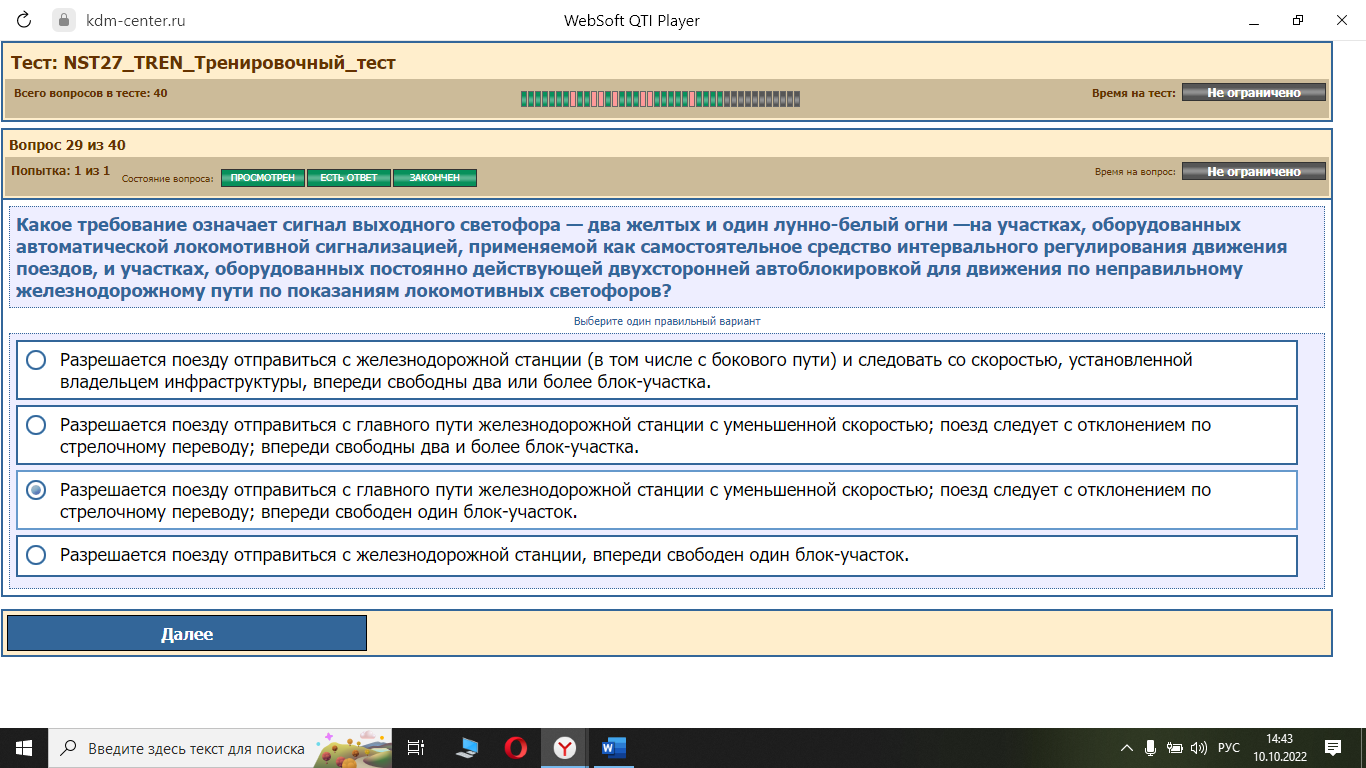Select the radio ending "отклонением… впереди свободен один блок-участок"

click(36, 490)
